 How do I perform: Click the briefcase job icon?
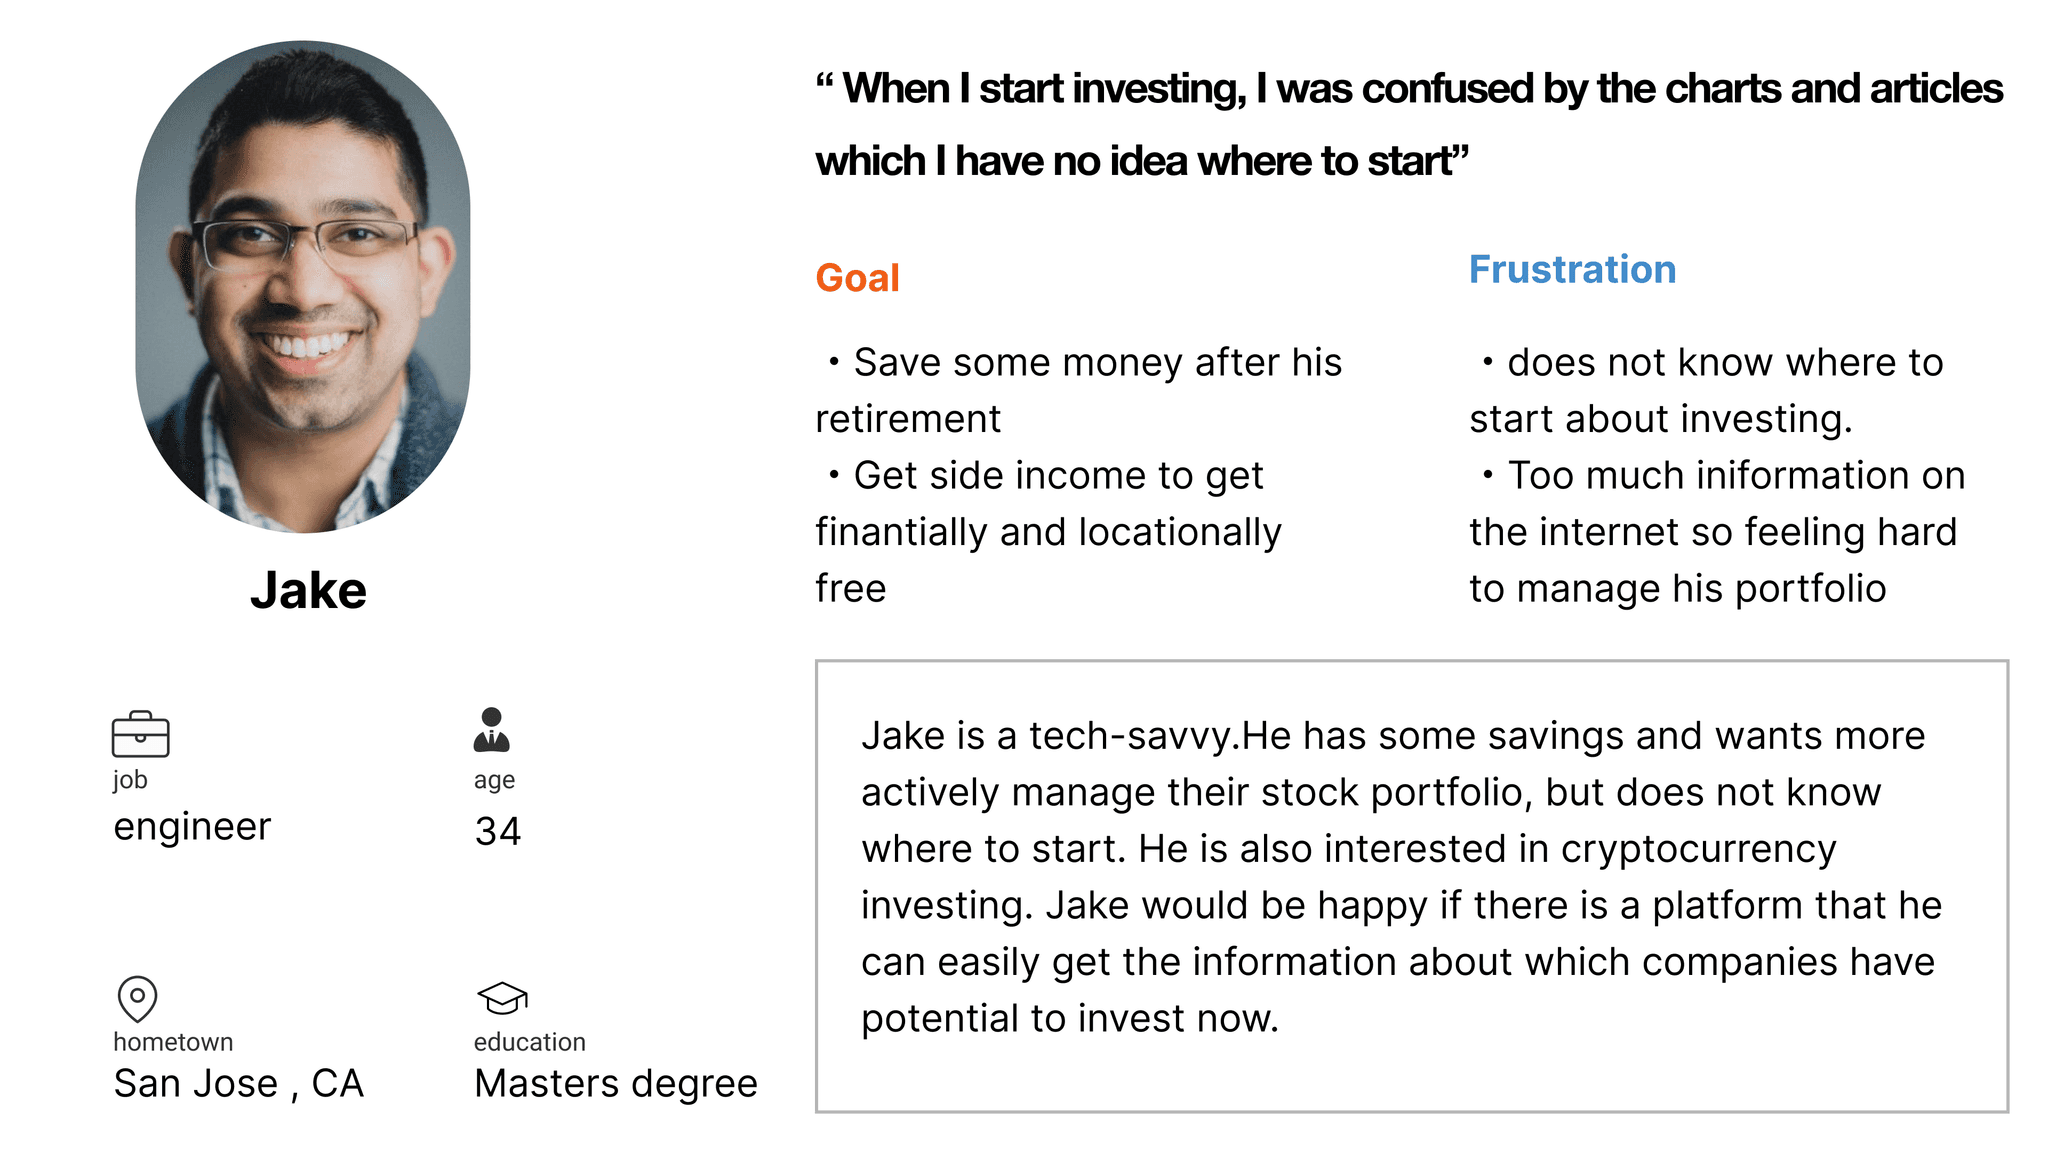[140, 734]
